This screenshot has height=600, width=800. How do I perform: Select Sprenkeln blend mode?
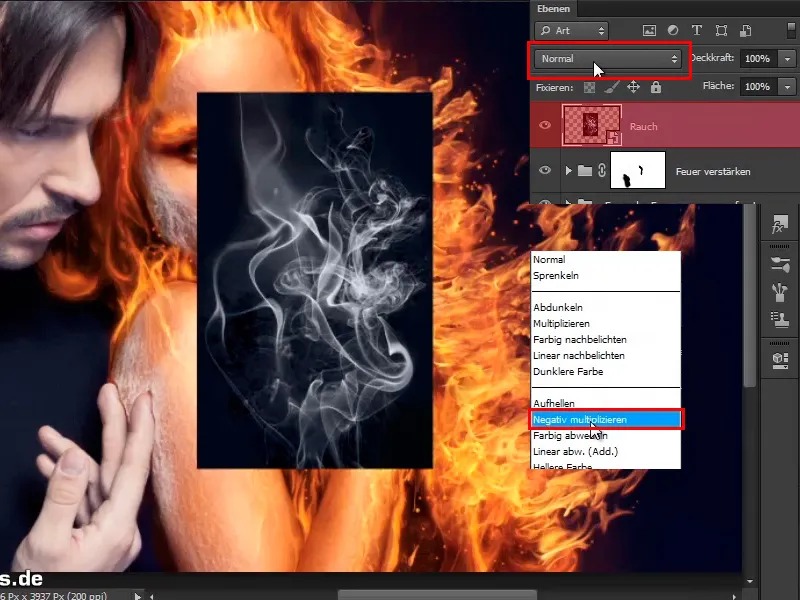[606, 276]
